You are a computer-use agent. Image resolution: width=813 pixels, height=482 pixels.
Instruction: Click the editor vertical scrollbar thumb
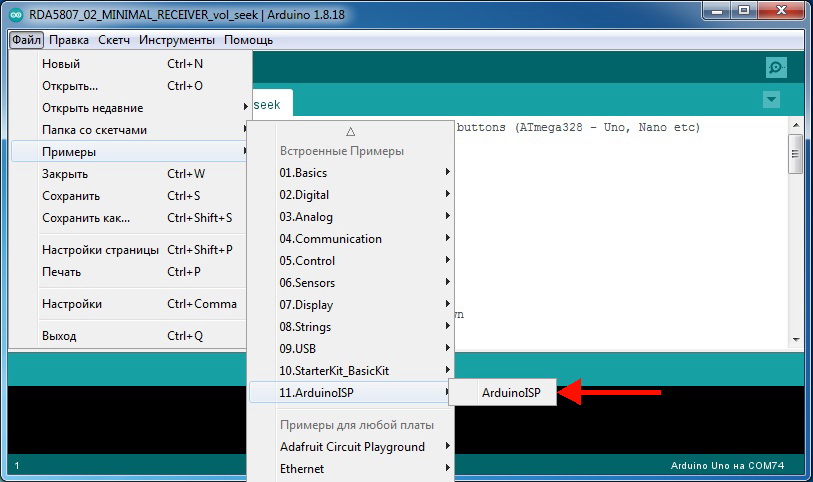click(x=795, y=154)
